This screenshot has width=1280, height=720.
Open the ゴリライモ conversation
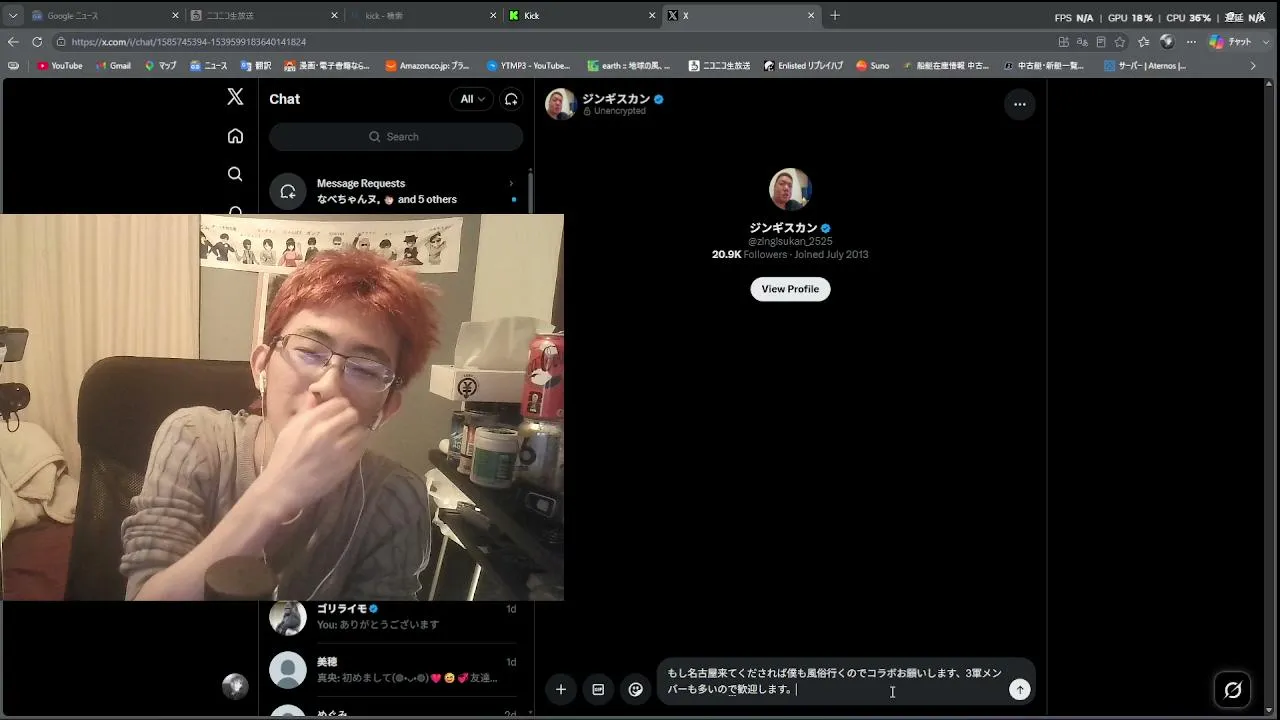[x=396, y=617]
